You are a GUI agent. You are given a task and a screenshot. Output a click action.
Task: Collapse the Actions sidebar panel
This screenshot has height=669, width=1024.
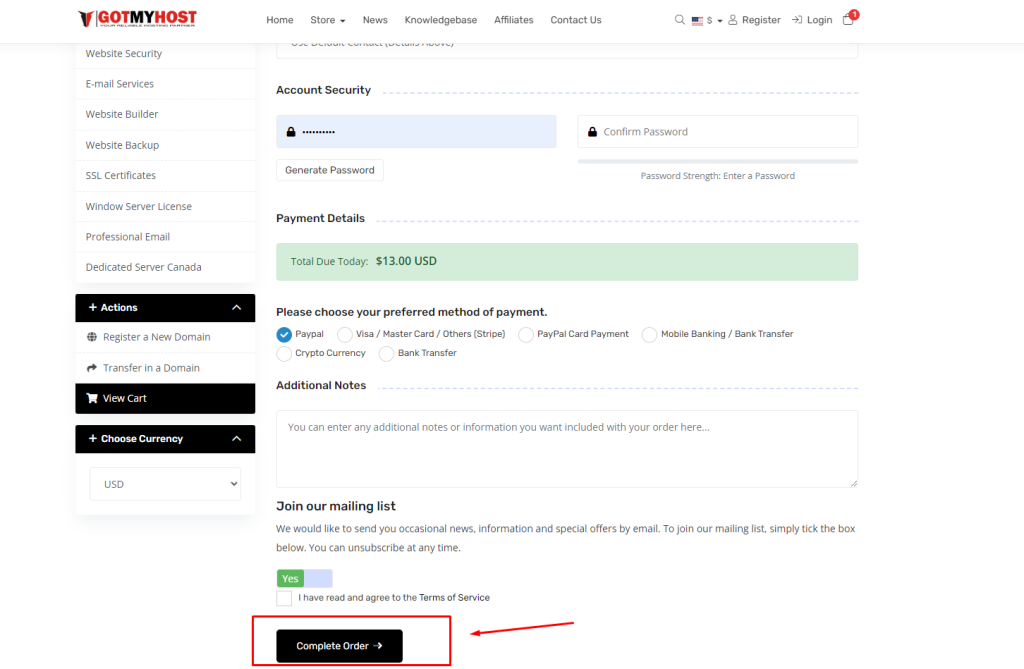pos(236,308)
